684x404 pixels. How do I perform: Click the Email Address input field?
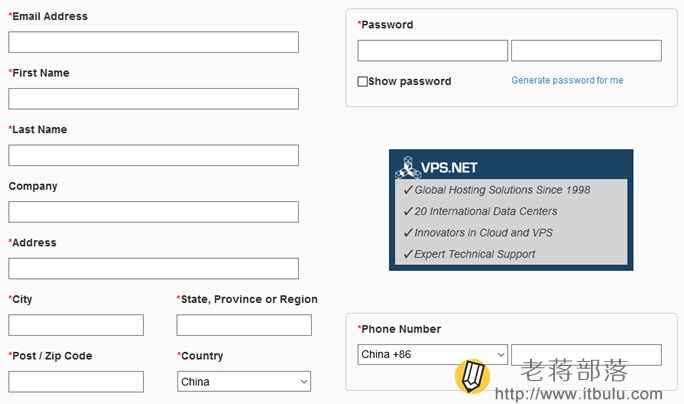tap(154, 42)
